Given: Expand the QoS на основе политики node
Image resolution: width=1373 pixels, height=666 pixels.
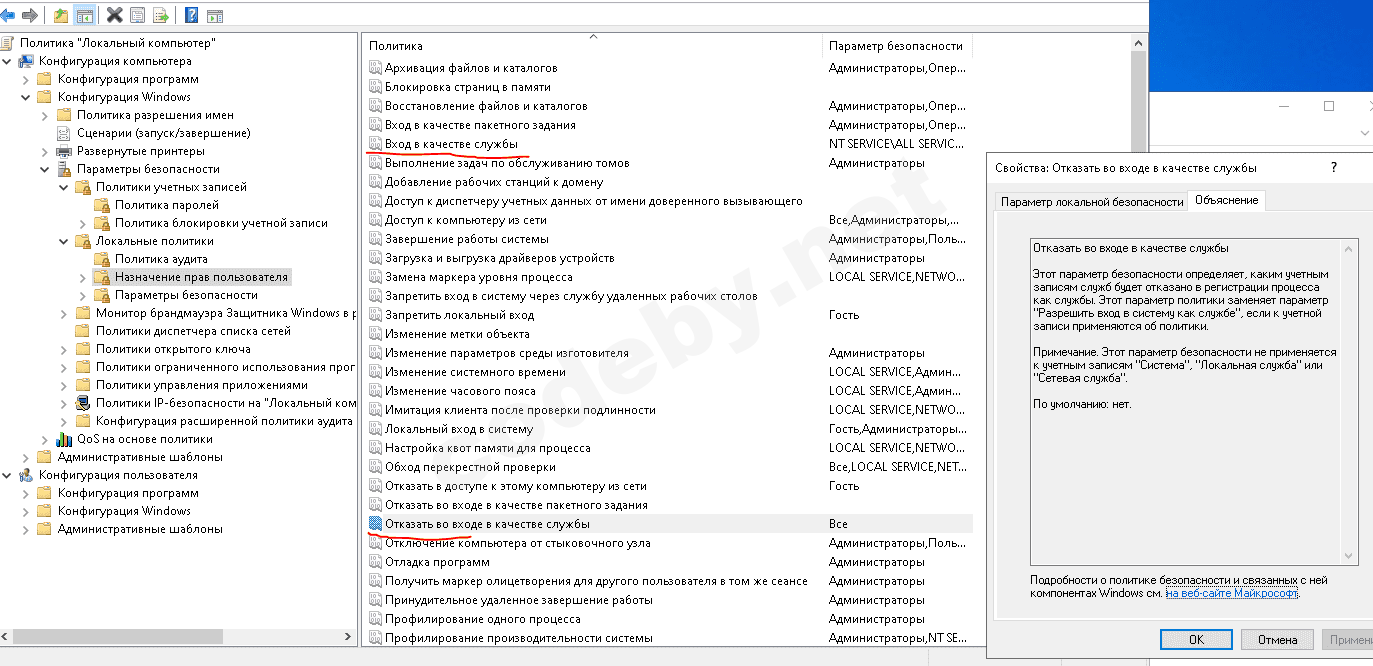Looking at the screenshot, I should [x=45, y=439].
